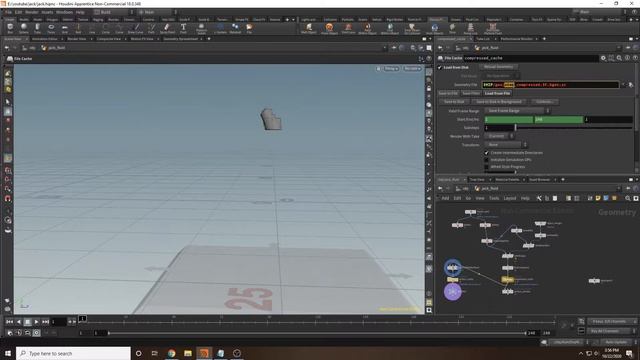Image resolution: width=640 pixels, height=360 pixels.
Task: Select the File shelf tool
Action: point(249,28)
